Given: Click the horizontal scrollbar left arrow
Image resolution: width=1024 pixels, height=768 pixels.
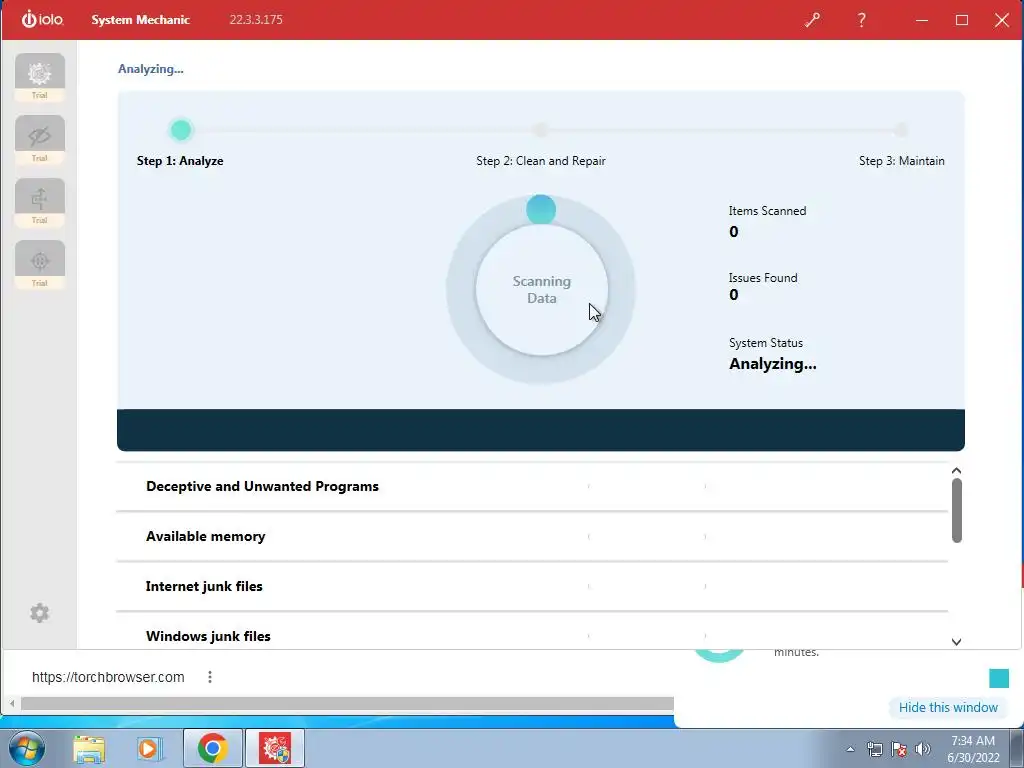Looking at the screenshot, I should [12, 703].
